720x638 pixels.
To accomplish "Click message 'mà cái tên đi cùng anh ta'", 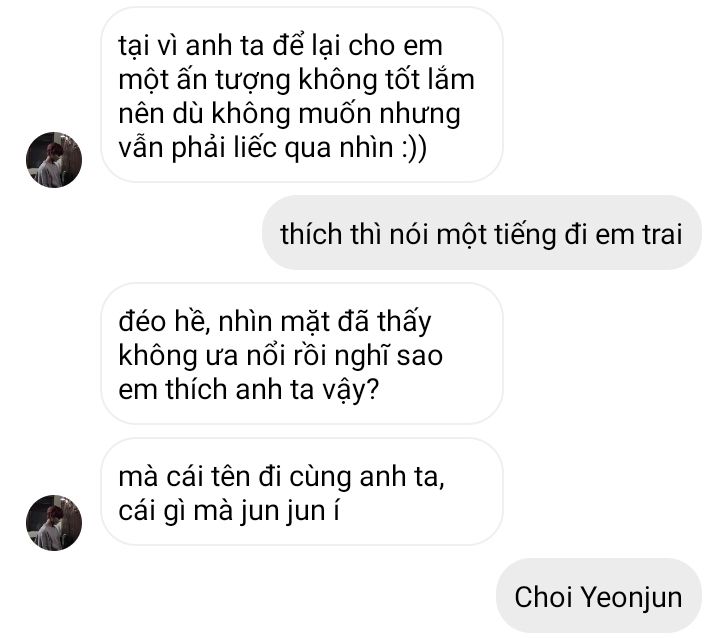I will (x=302, y=492).
